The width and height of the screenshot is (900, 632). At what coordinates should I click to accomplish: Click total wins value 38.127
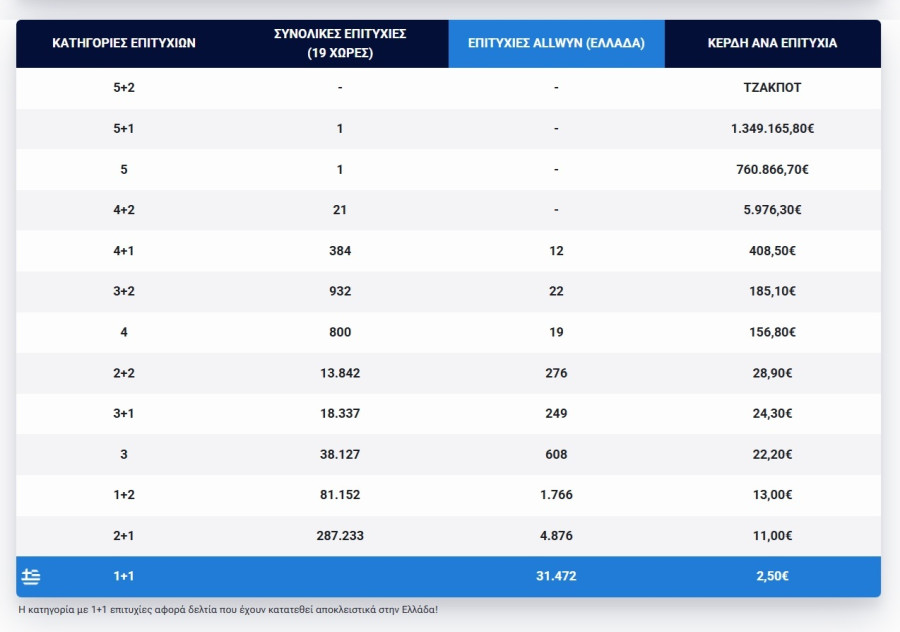click(x=340, y=455)
